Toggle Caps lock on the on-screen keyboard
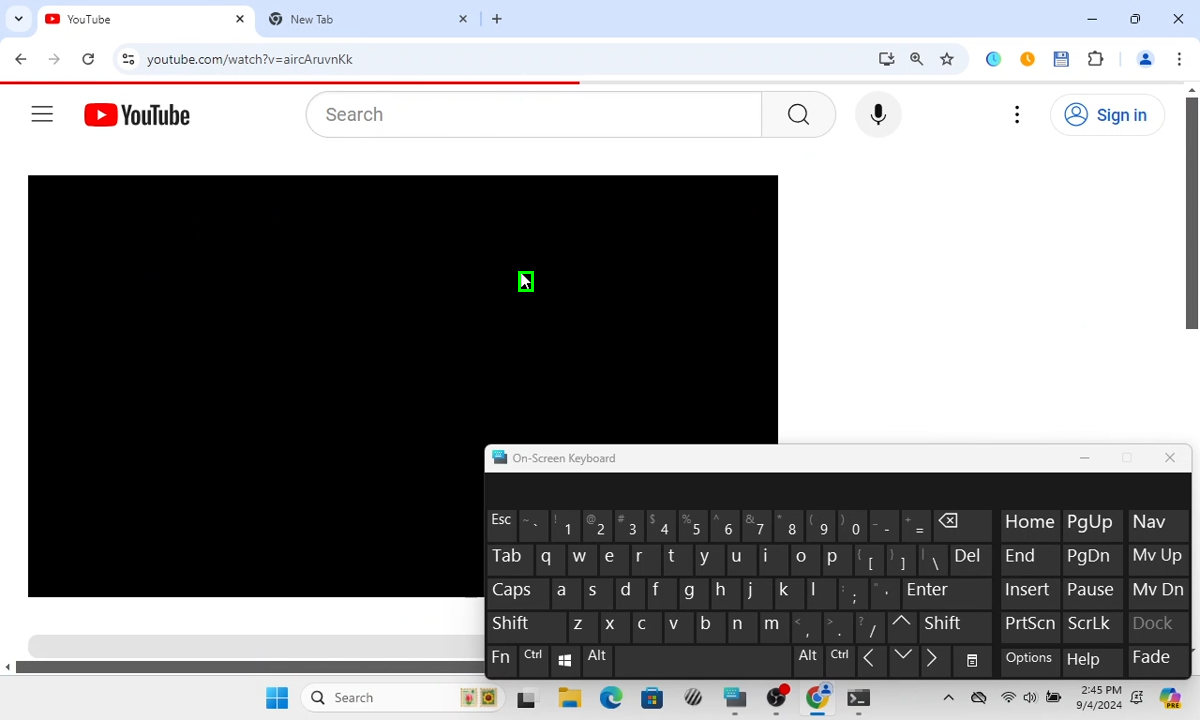Screen dimensions: 1200x720 click(512, 590)
